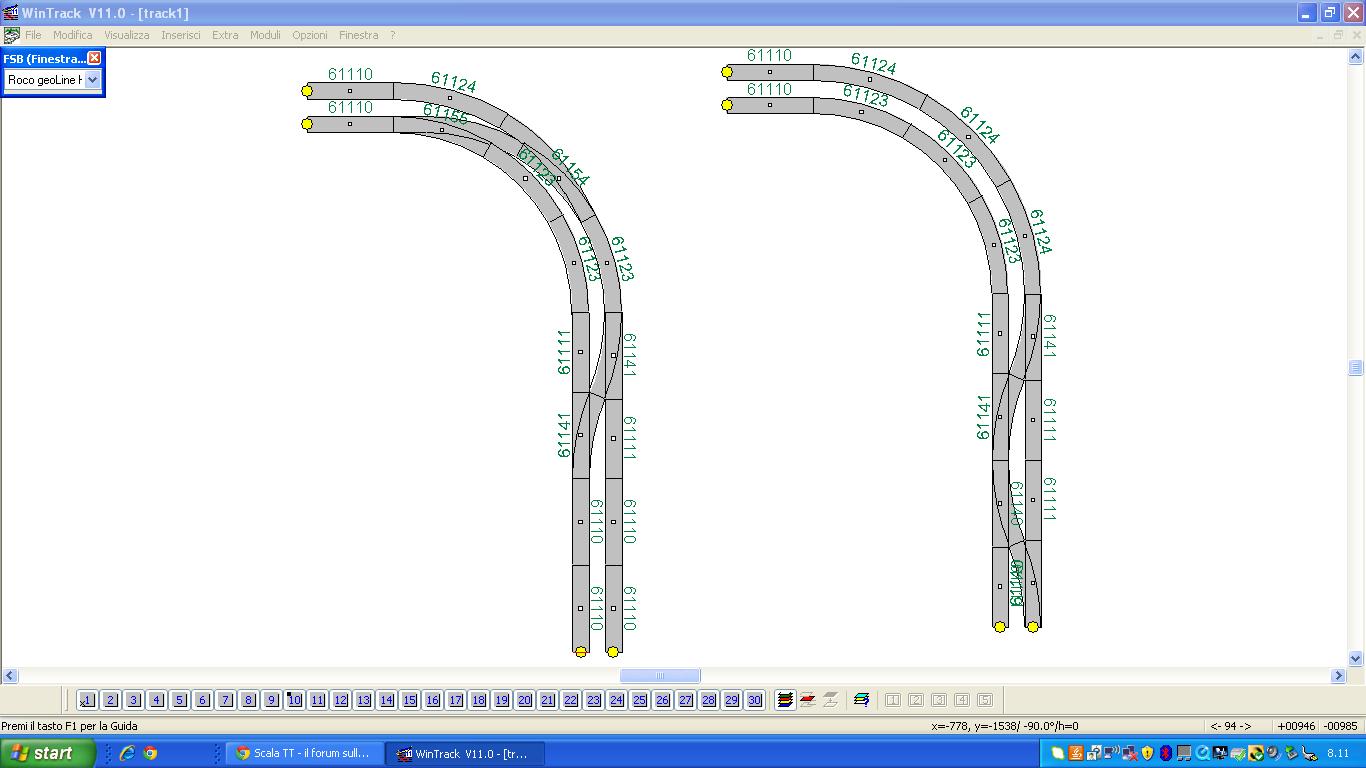Click the grayed numbered box 3 icon
The image size is (1366, 768).
pos(938,700)
